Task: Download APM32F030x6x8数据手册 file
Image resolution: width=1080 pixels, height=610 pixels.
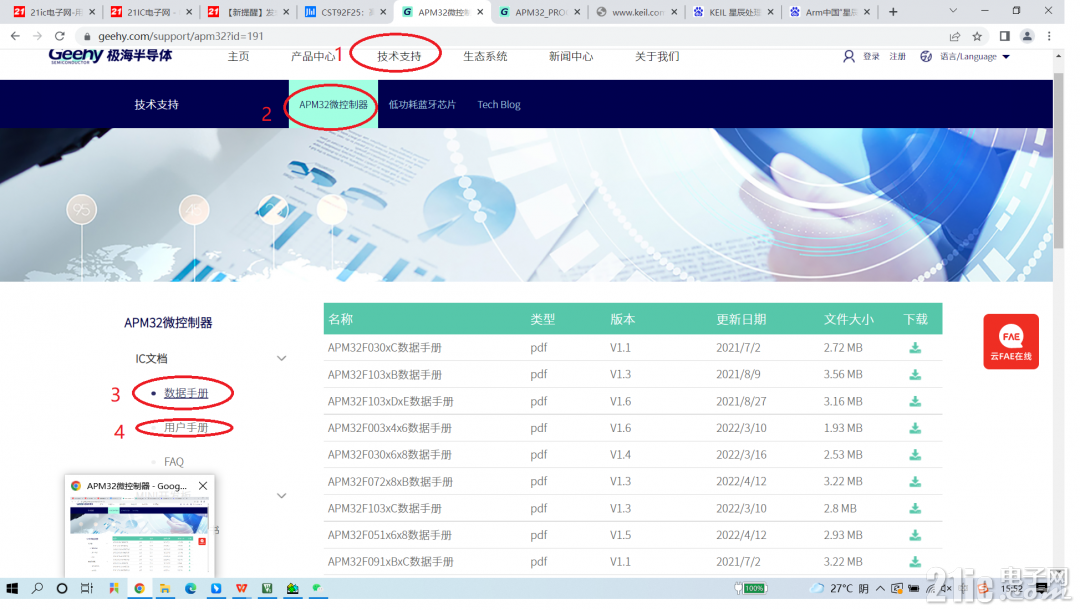Action: [915, 455]
